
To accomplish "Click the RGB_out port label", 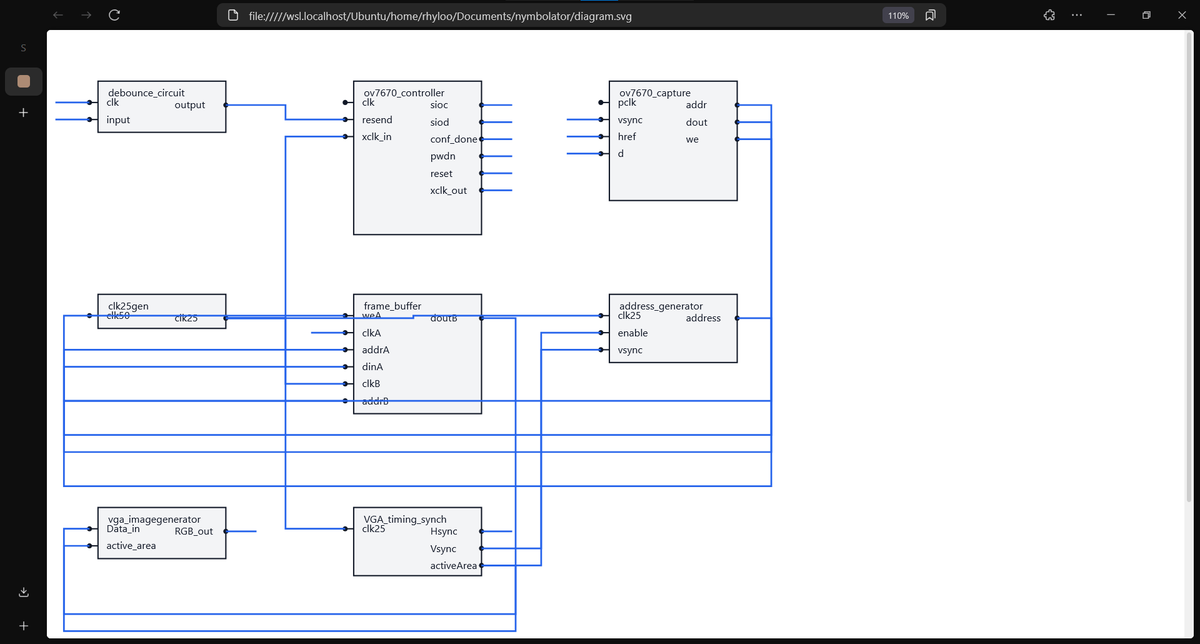I will pos(193,532).
